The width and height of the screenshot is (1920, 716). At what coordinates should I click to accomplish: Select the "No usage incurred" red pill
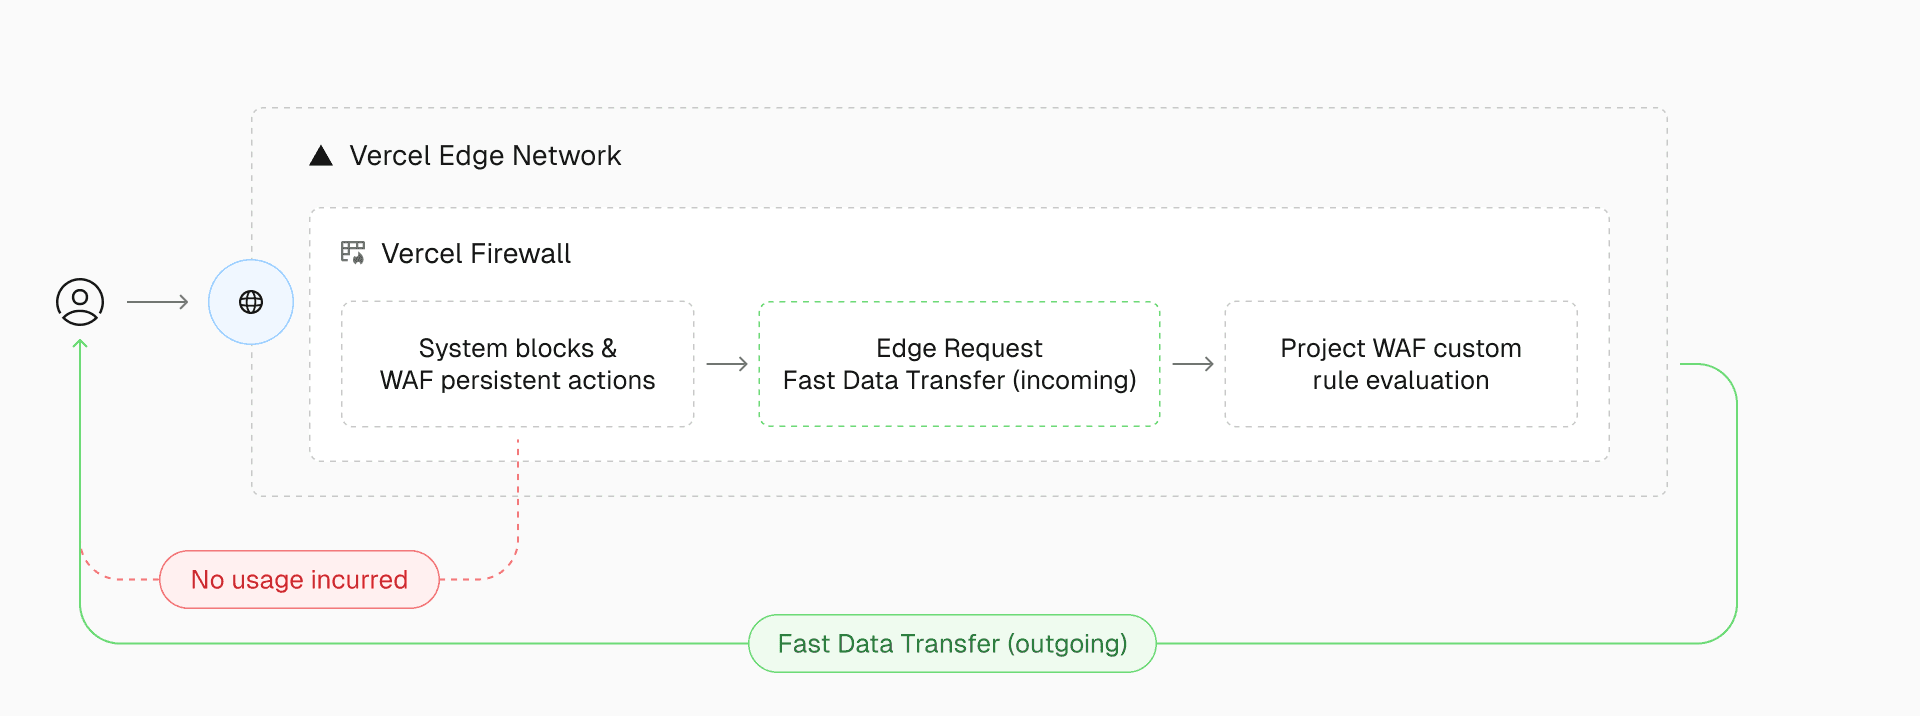299,580
